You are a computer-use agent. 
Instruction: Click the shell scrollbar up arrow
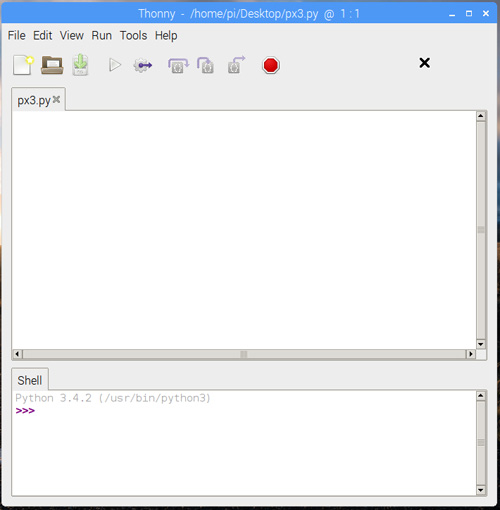point(481,396)
